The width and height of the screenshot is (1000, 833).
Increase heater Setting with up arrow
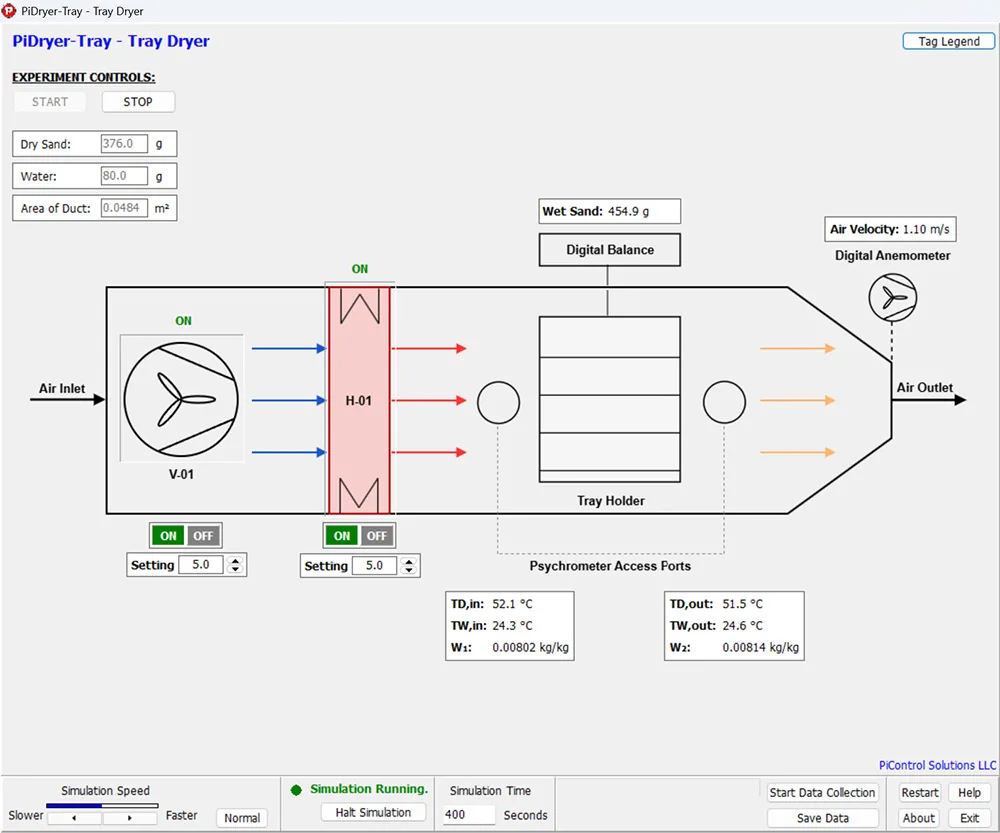(x=409, y=561)
